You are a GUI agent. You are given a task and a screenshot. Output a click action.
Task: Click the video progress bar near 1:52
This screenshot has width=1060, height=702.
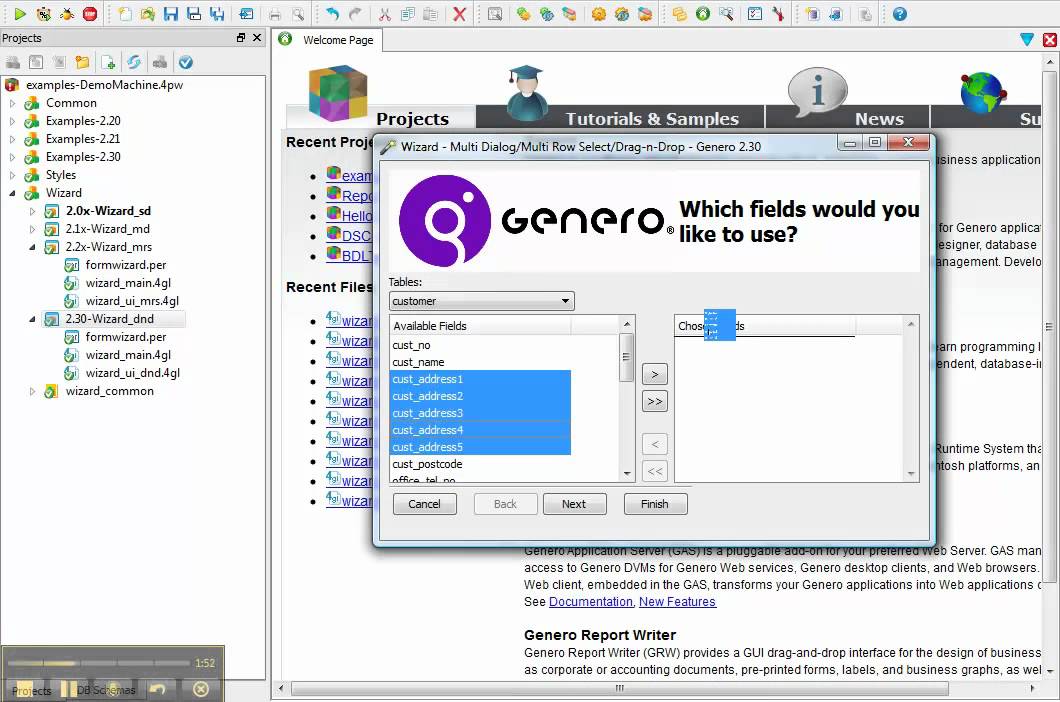click(99, 663)
